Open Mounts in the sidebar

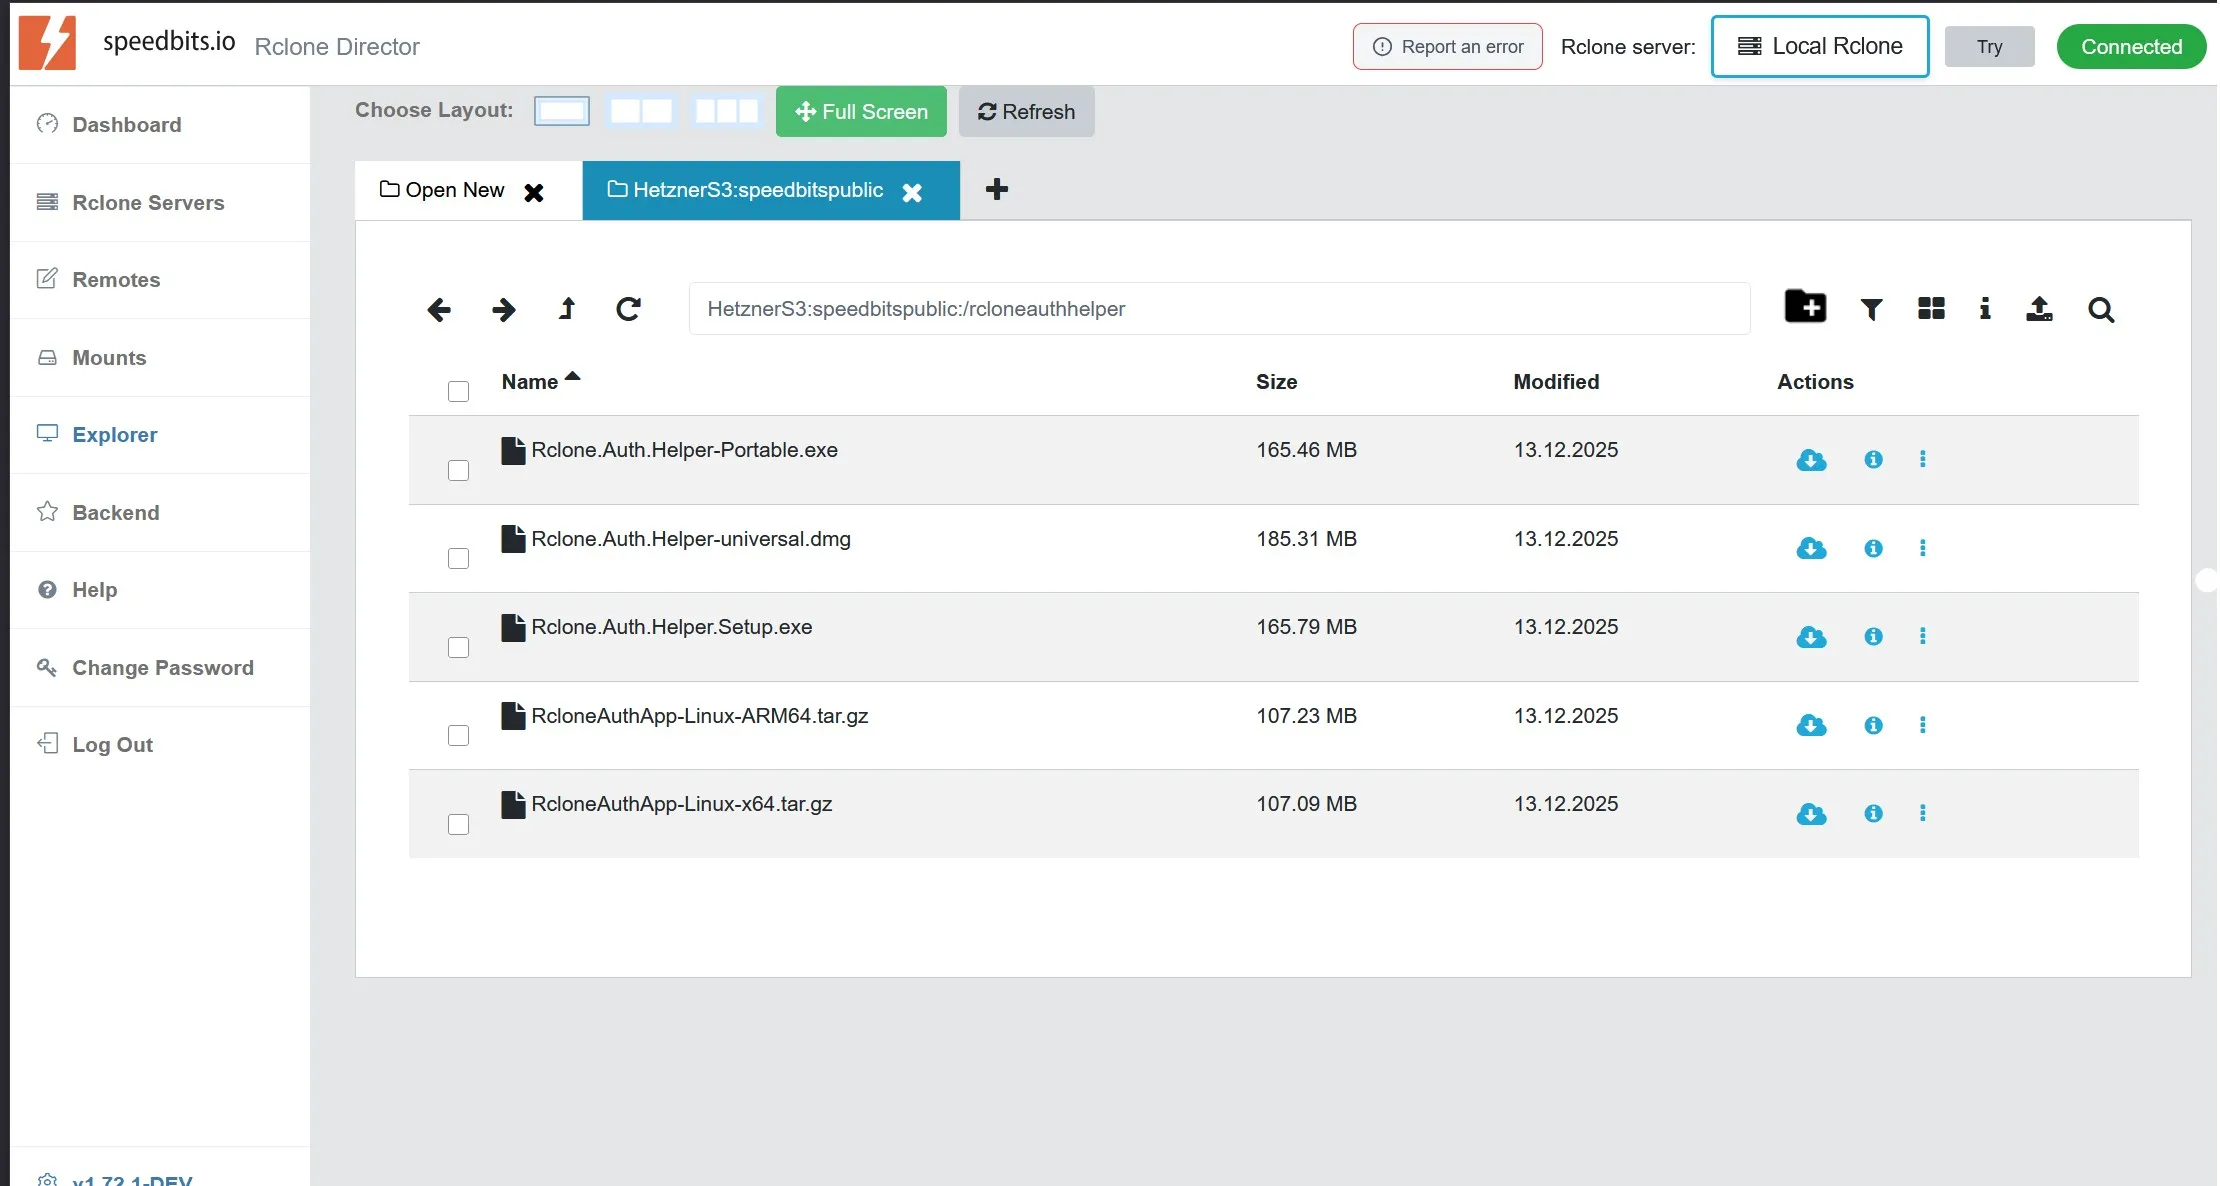[x=160, y=357]
